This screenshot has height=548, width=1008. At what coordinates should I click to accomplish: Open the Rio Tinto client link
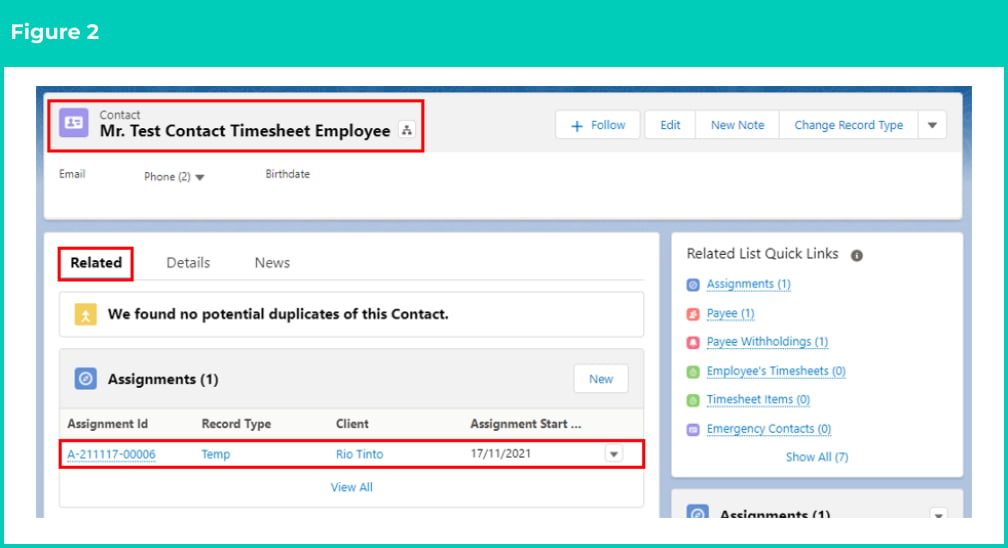click(x=359, y=454)
